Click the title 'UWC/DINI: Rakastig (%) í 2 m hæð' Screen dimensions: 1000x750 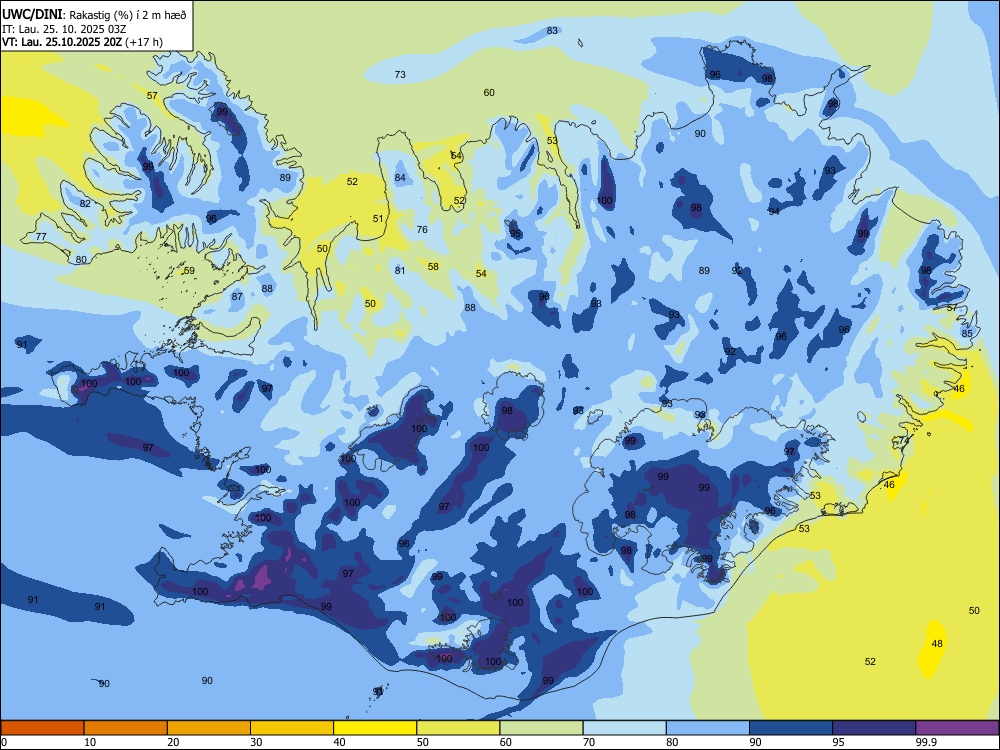pos(94,14)
